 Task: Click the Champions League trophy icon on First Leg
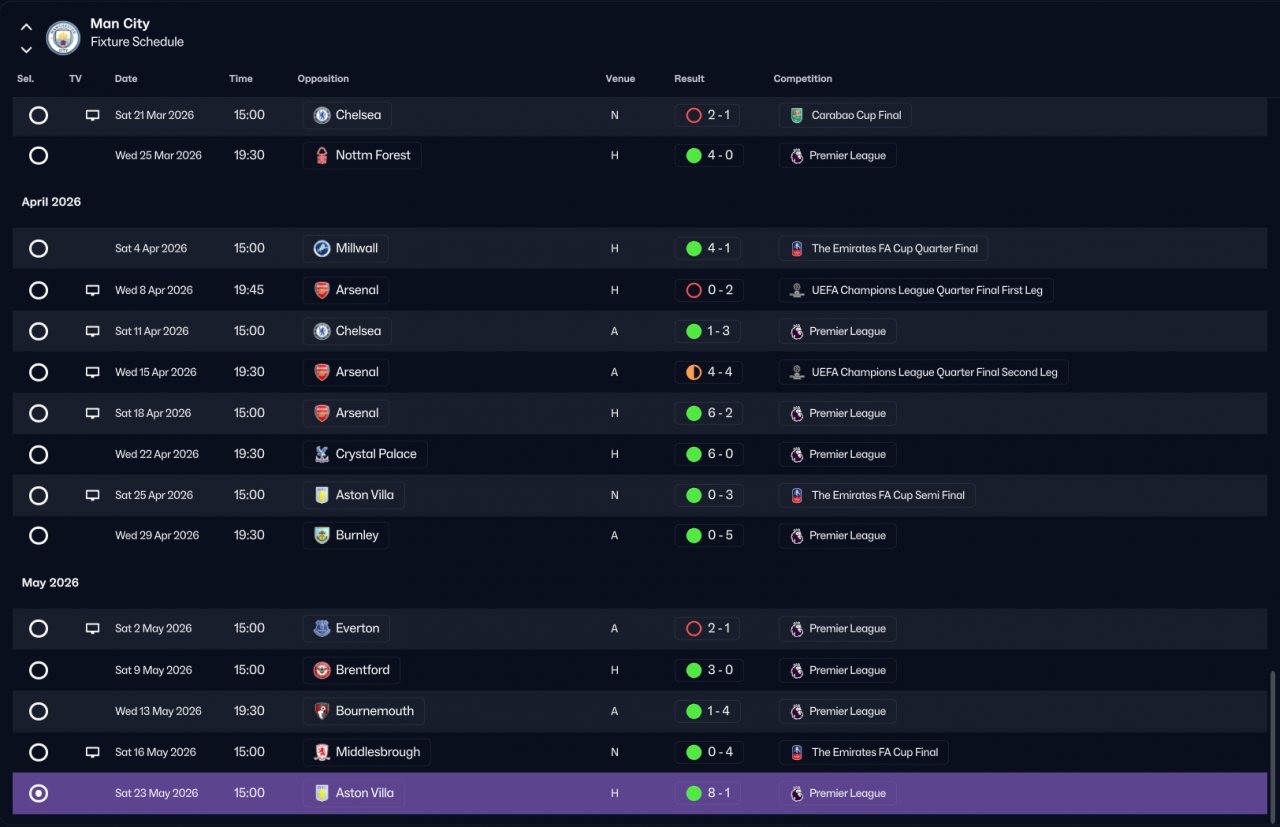pyautogui.click(x=797, y=290)
